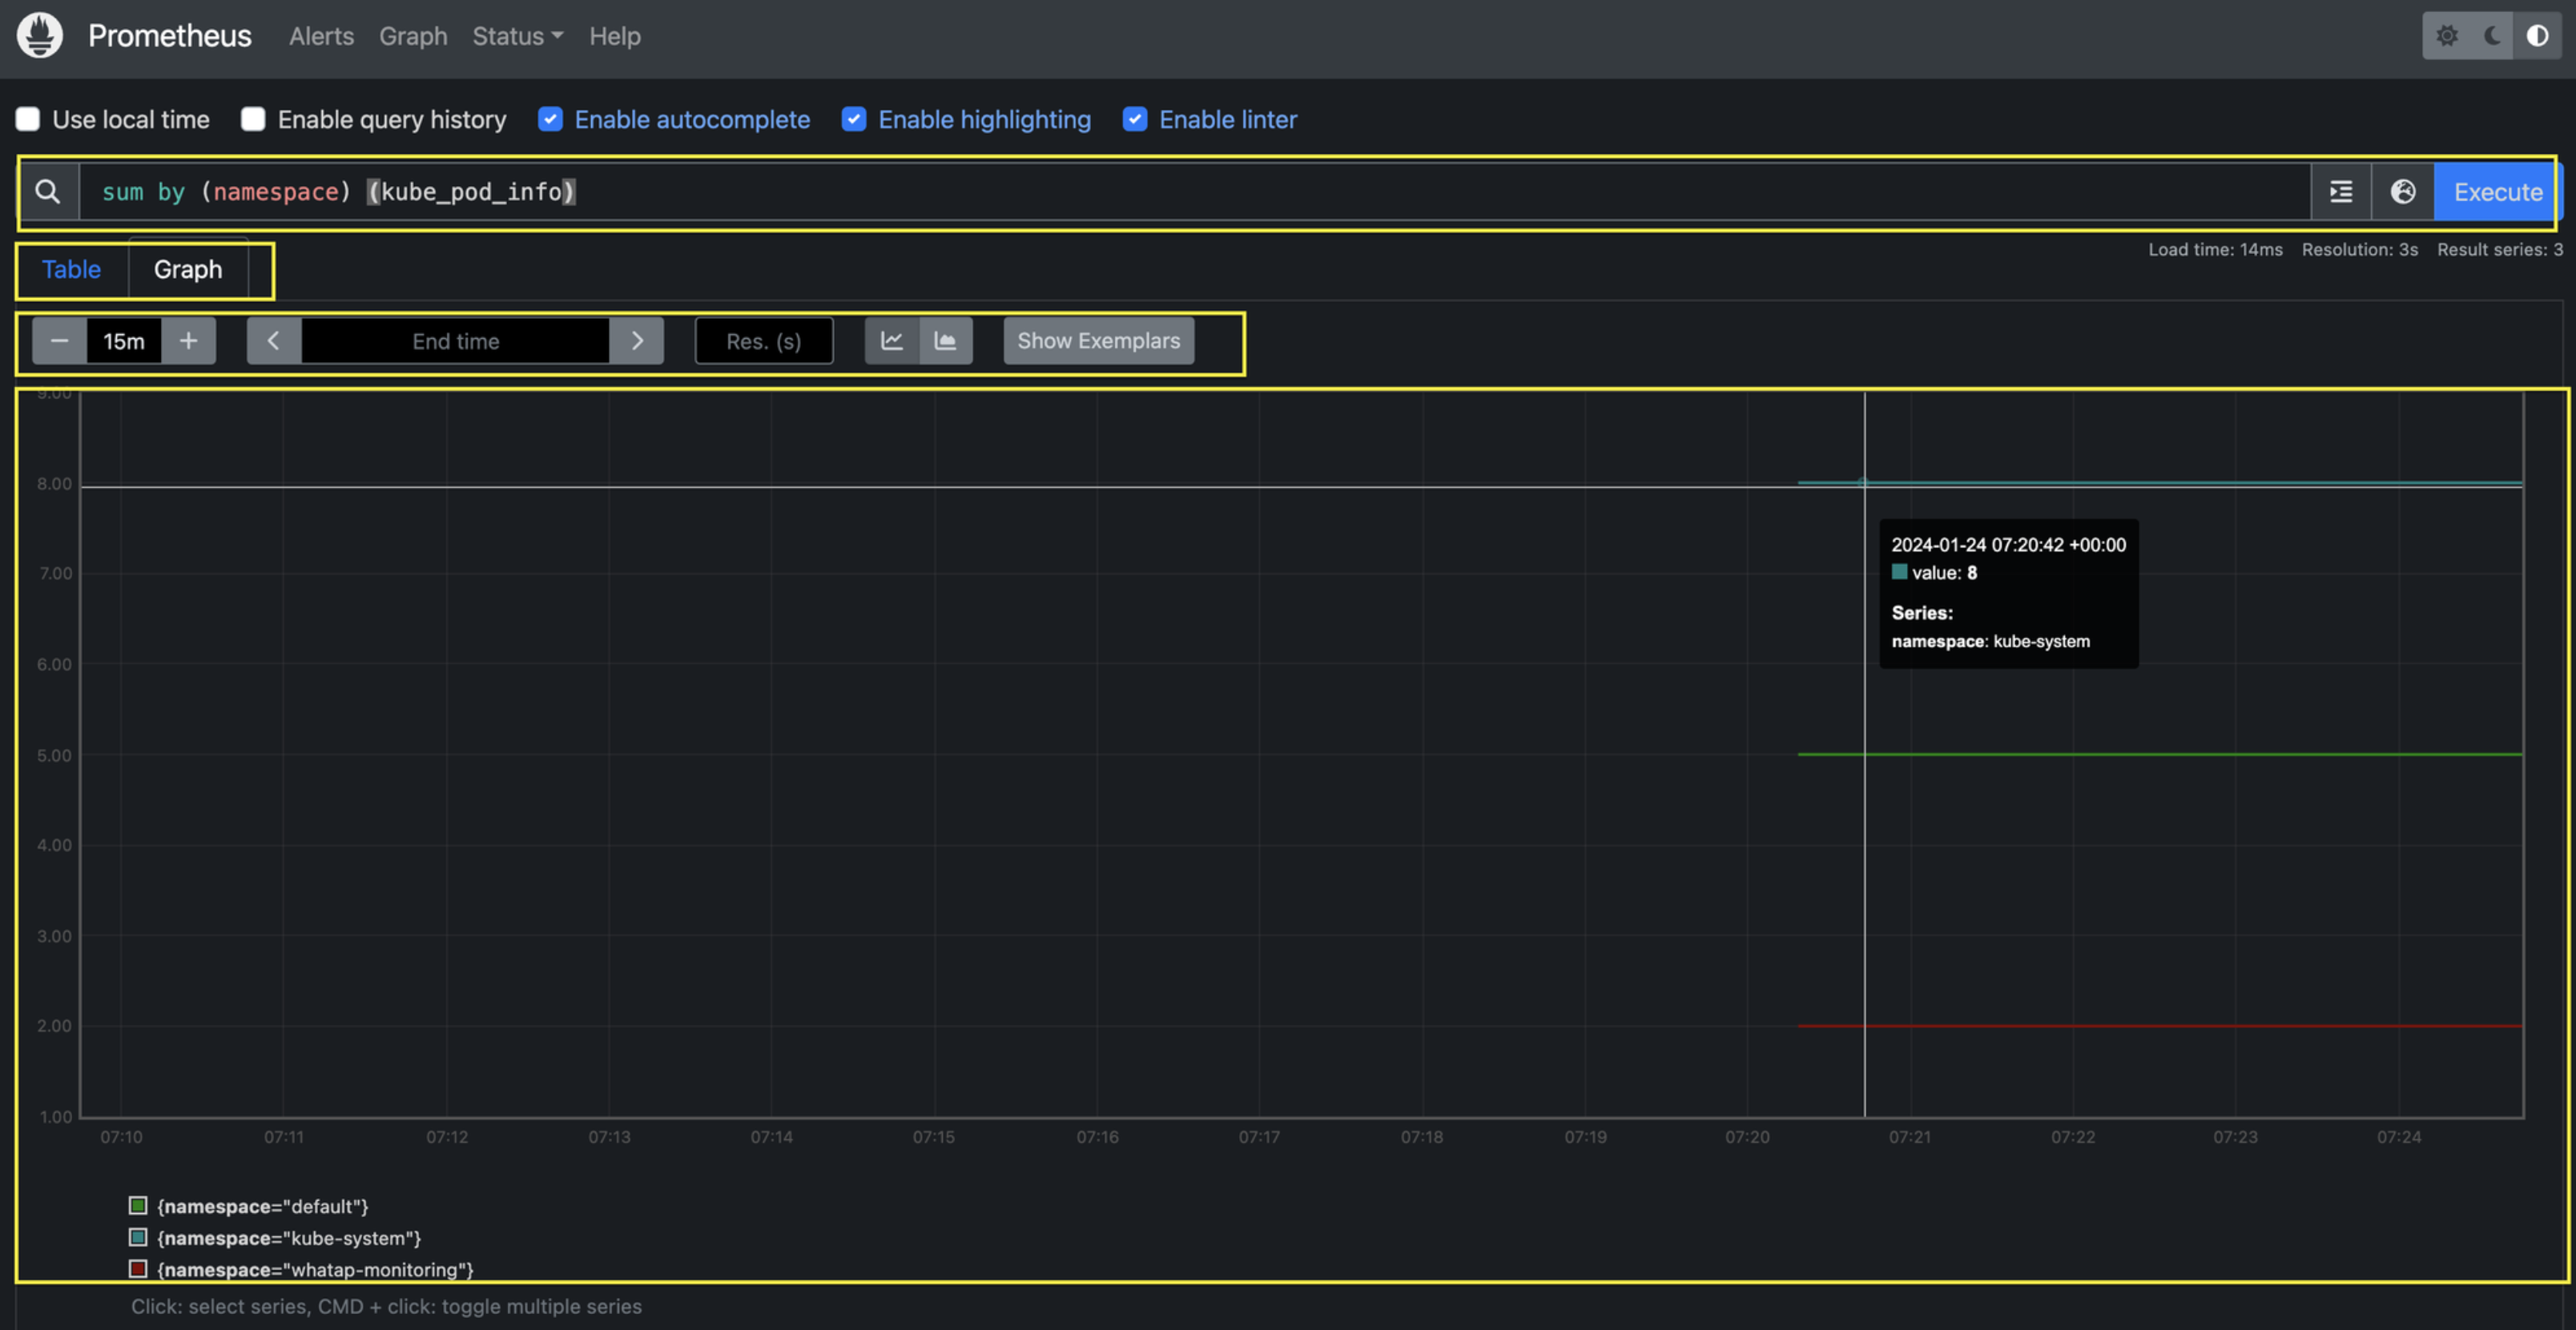Screen dimensions: 2576x1330
Task: Switch to dark theme moon icon
Action: [2492, 36]
